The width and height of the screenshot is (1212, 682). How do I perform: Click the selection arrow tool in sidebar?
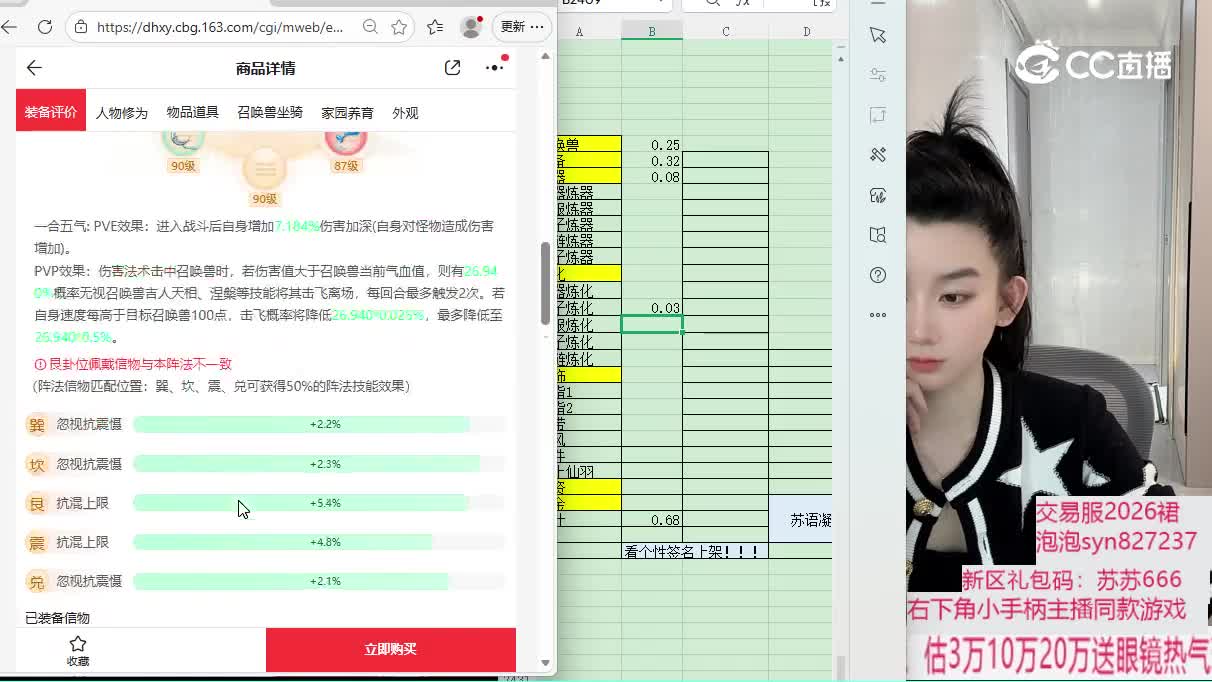878,35
